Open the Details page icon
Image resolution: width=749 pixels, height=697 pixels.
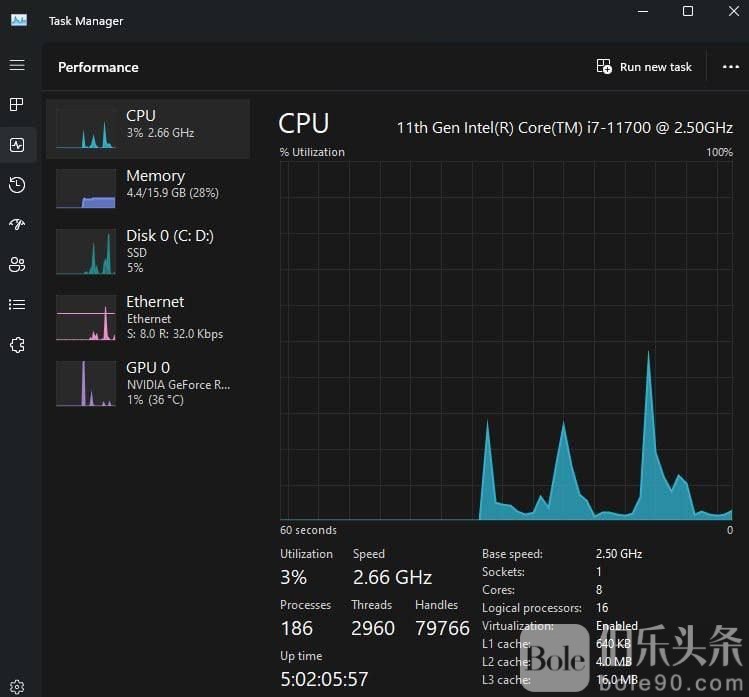pos(17,304)
